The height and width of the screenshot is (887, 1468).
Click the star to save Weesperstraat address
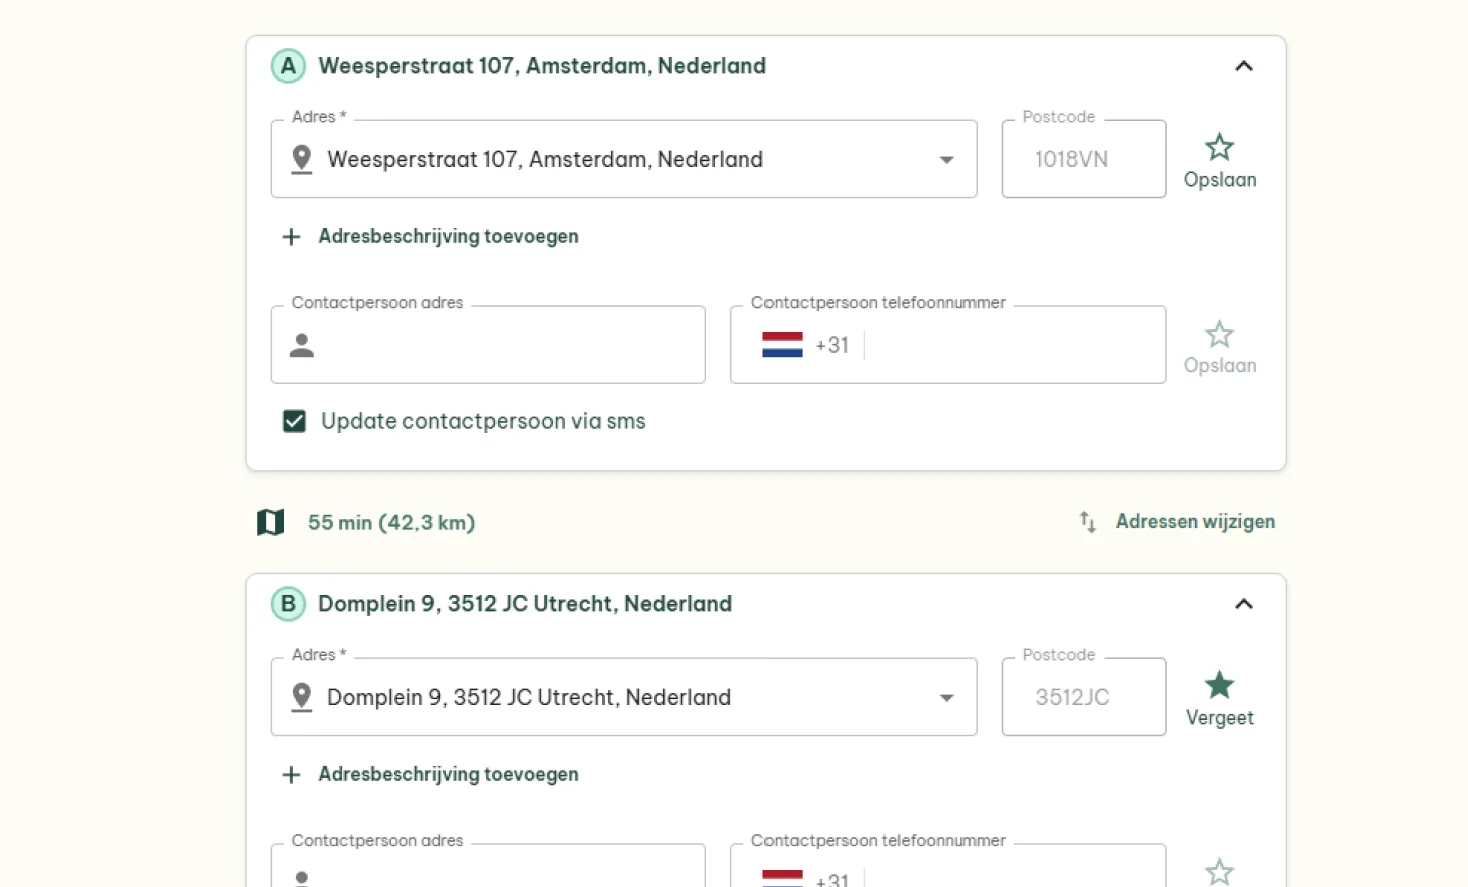[1219, 147]
